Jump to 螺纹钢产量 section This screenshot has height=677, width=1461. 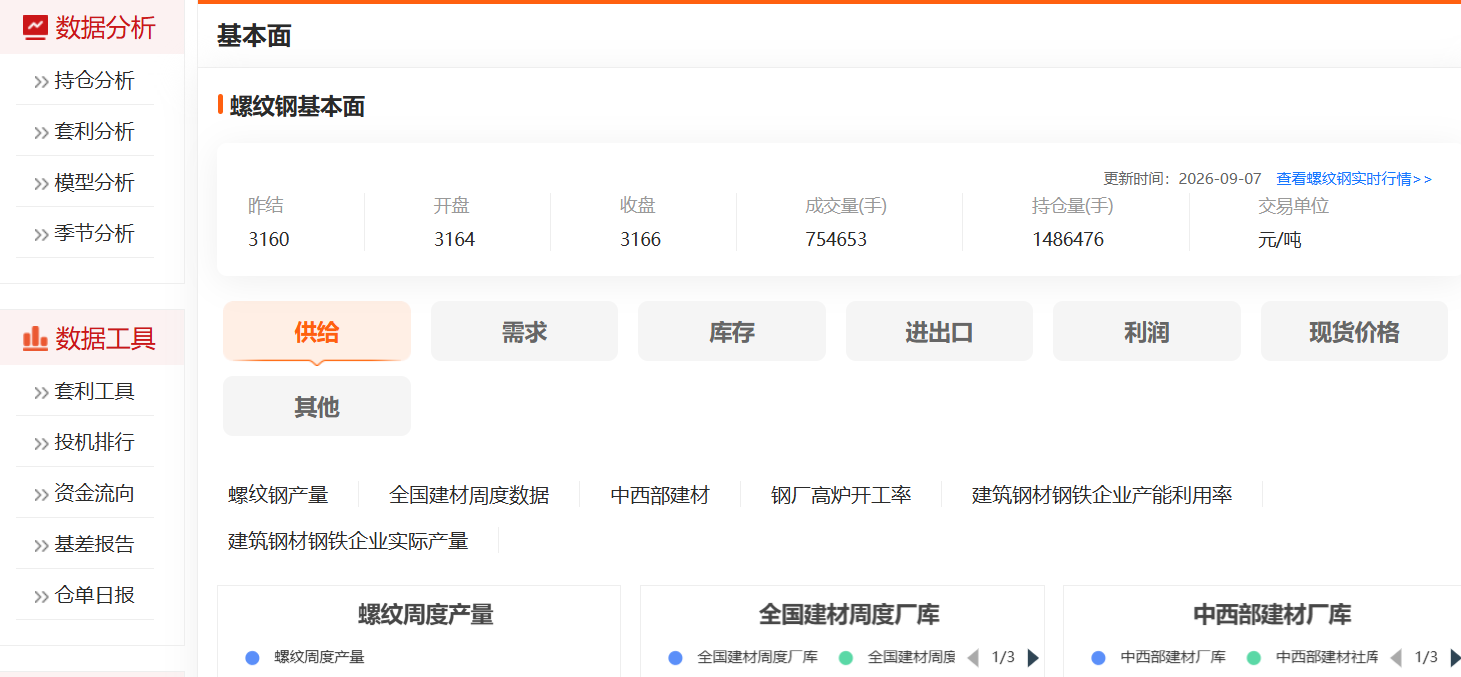(x=278, y=495)
